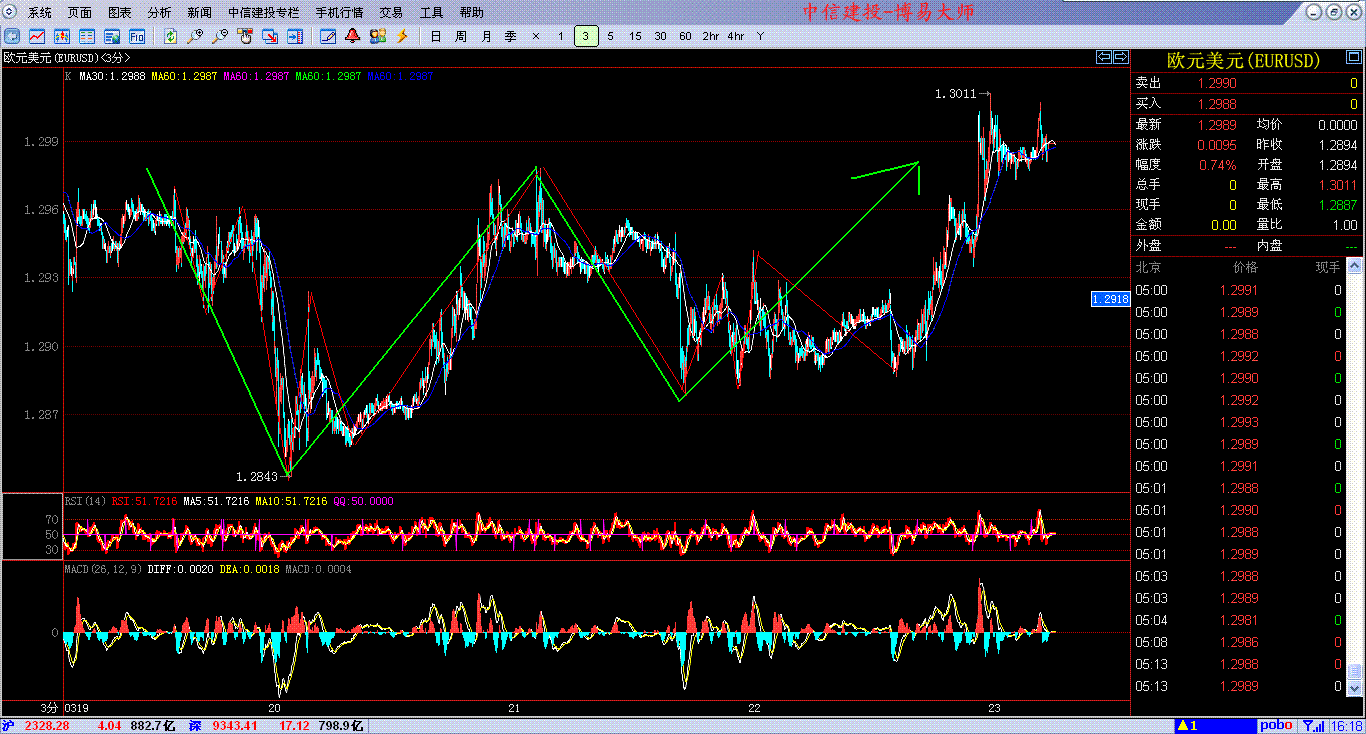Click the two people community icon
The height and width of the screenshot is (734, 1366).
pos(378,36)
